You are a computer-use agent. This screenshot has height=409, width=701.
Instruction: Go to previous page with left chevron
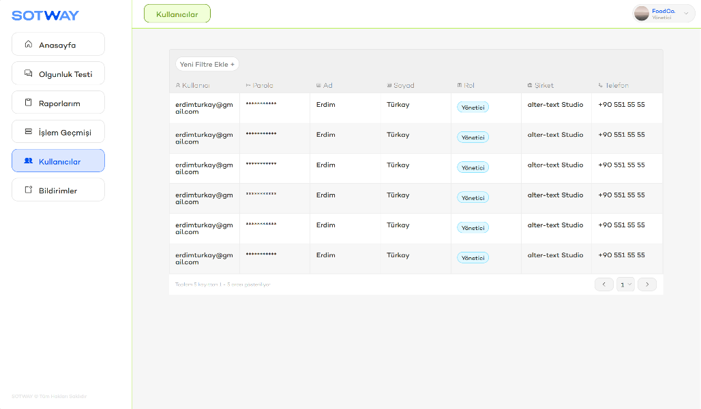tap(604, 284)
